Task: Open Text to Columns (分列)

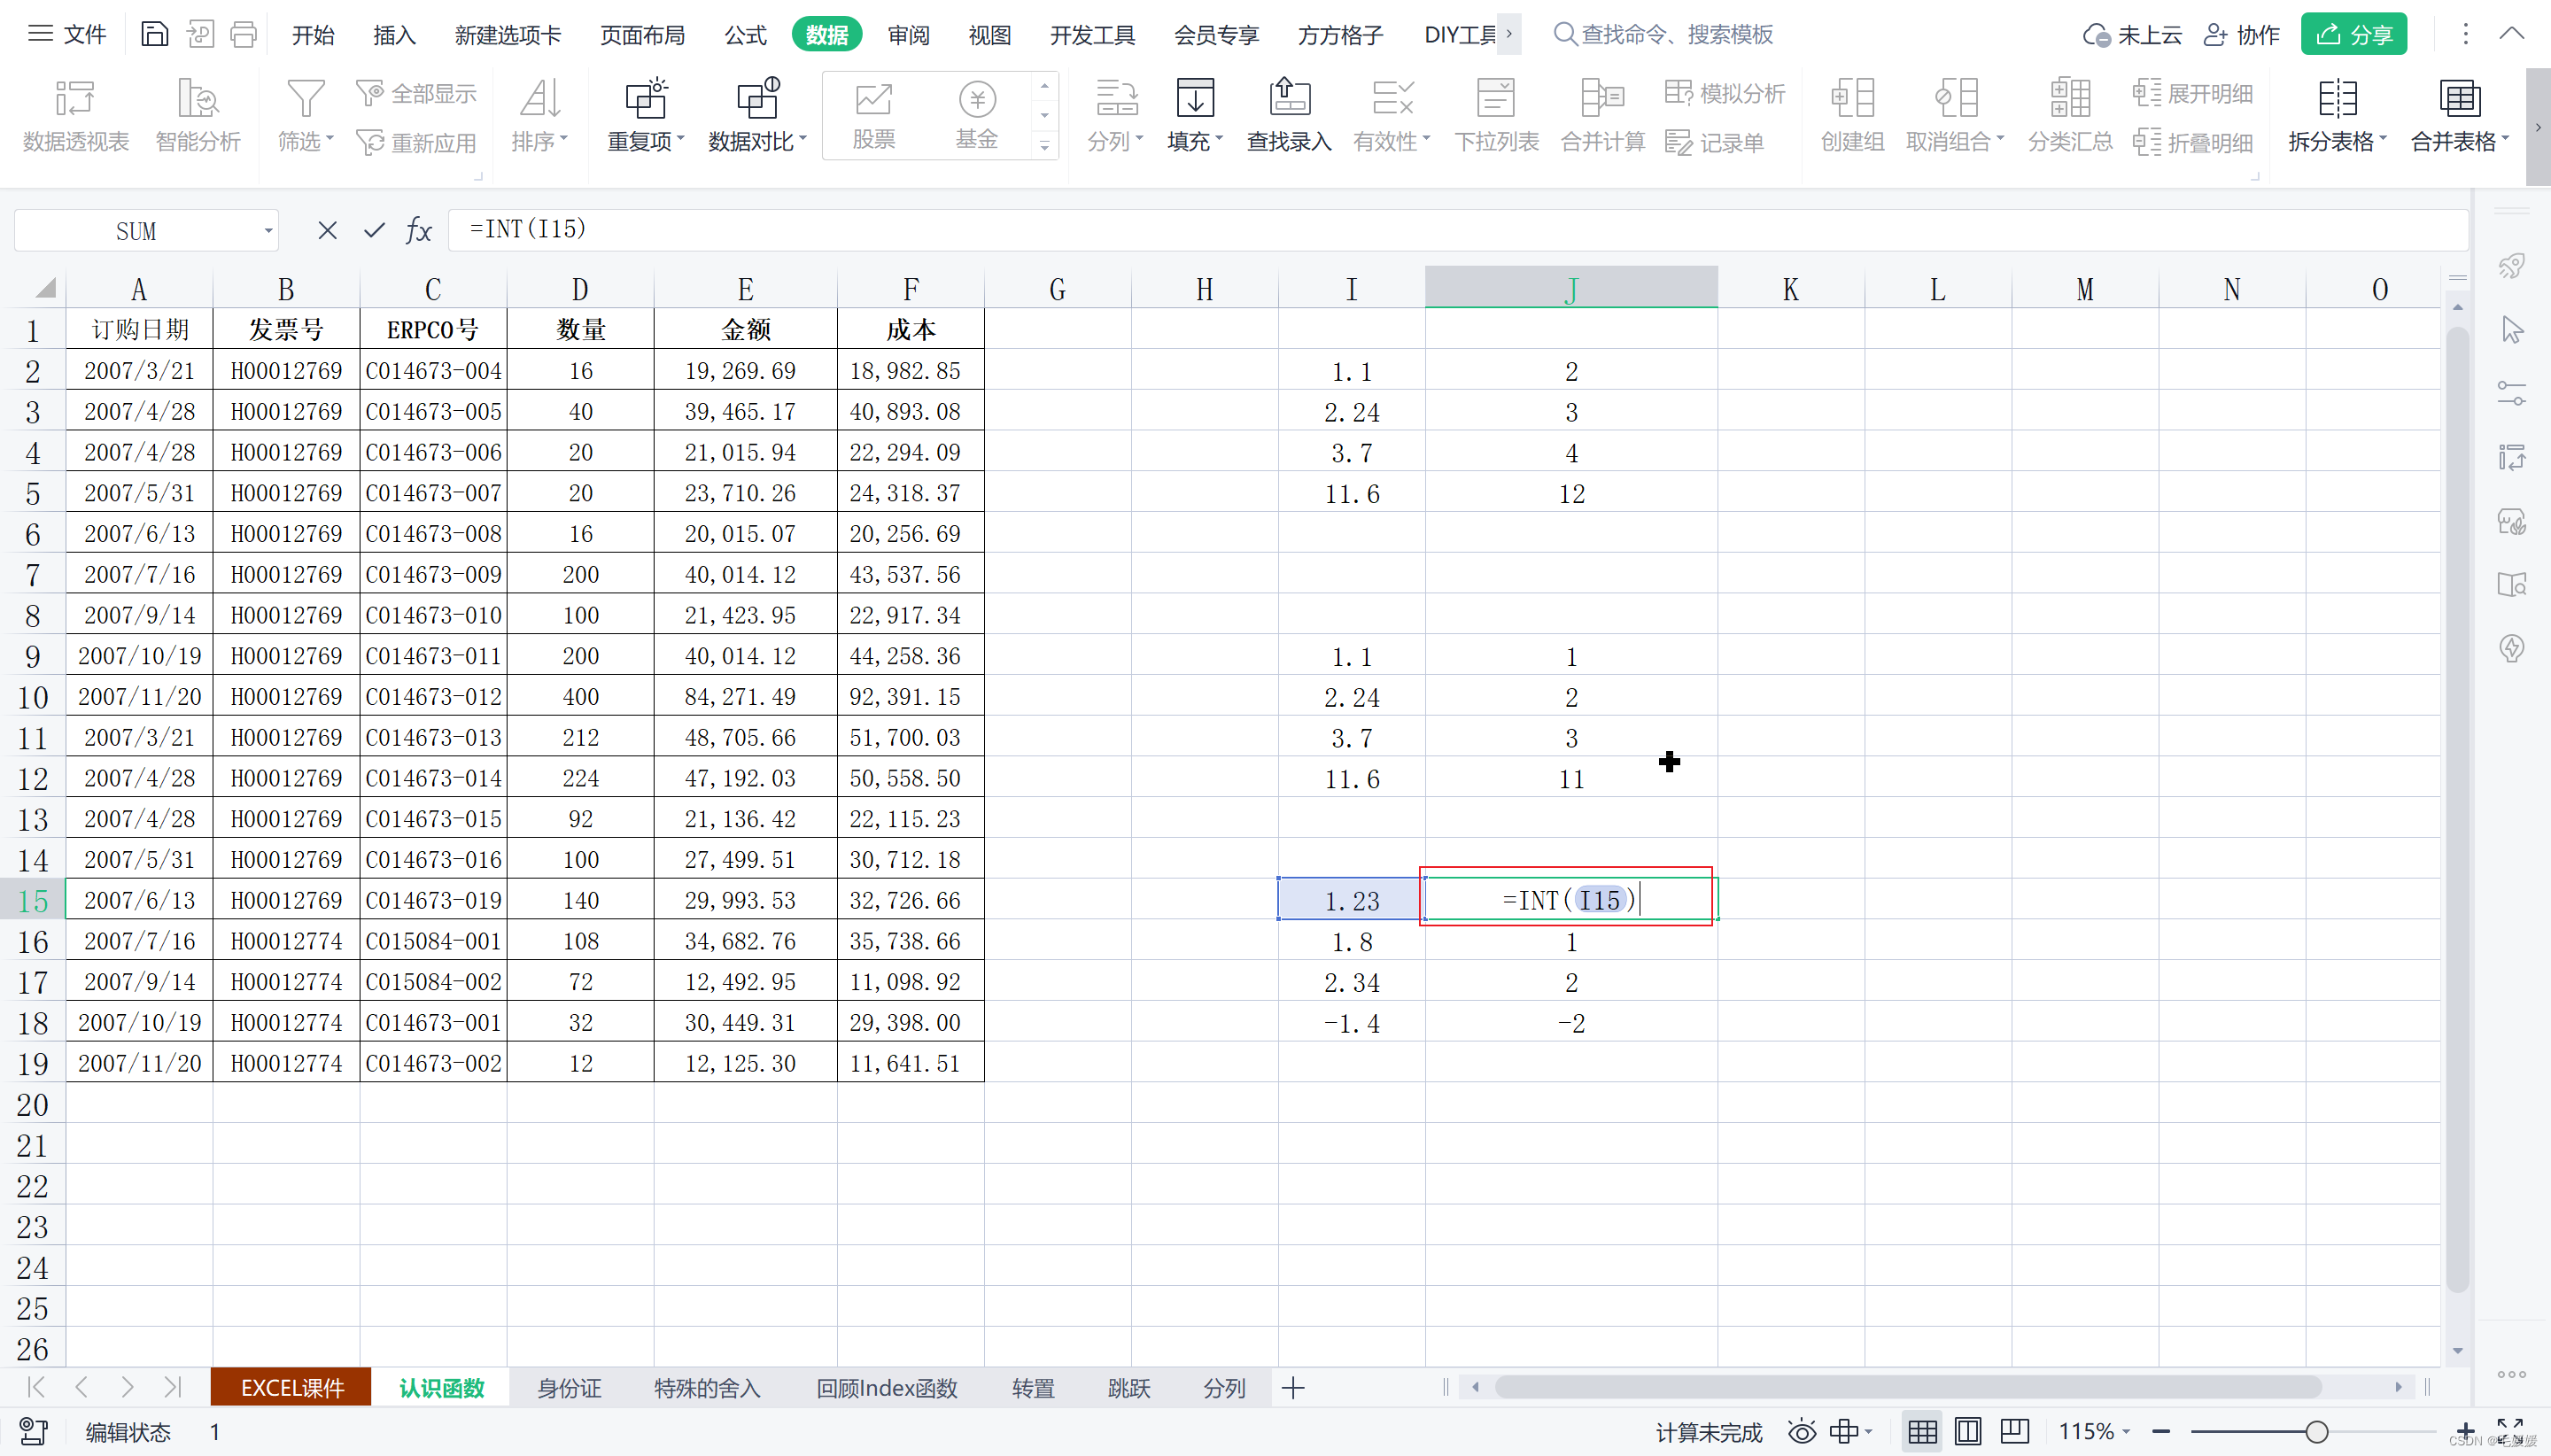Action: [x=1116, y=116]
